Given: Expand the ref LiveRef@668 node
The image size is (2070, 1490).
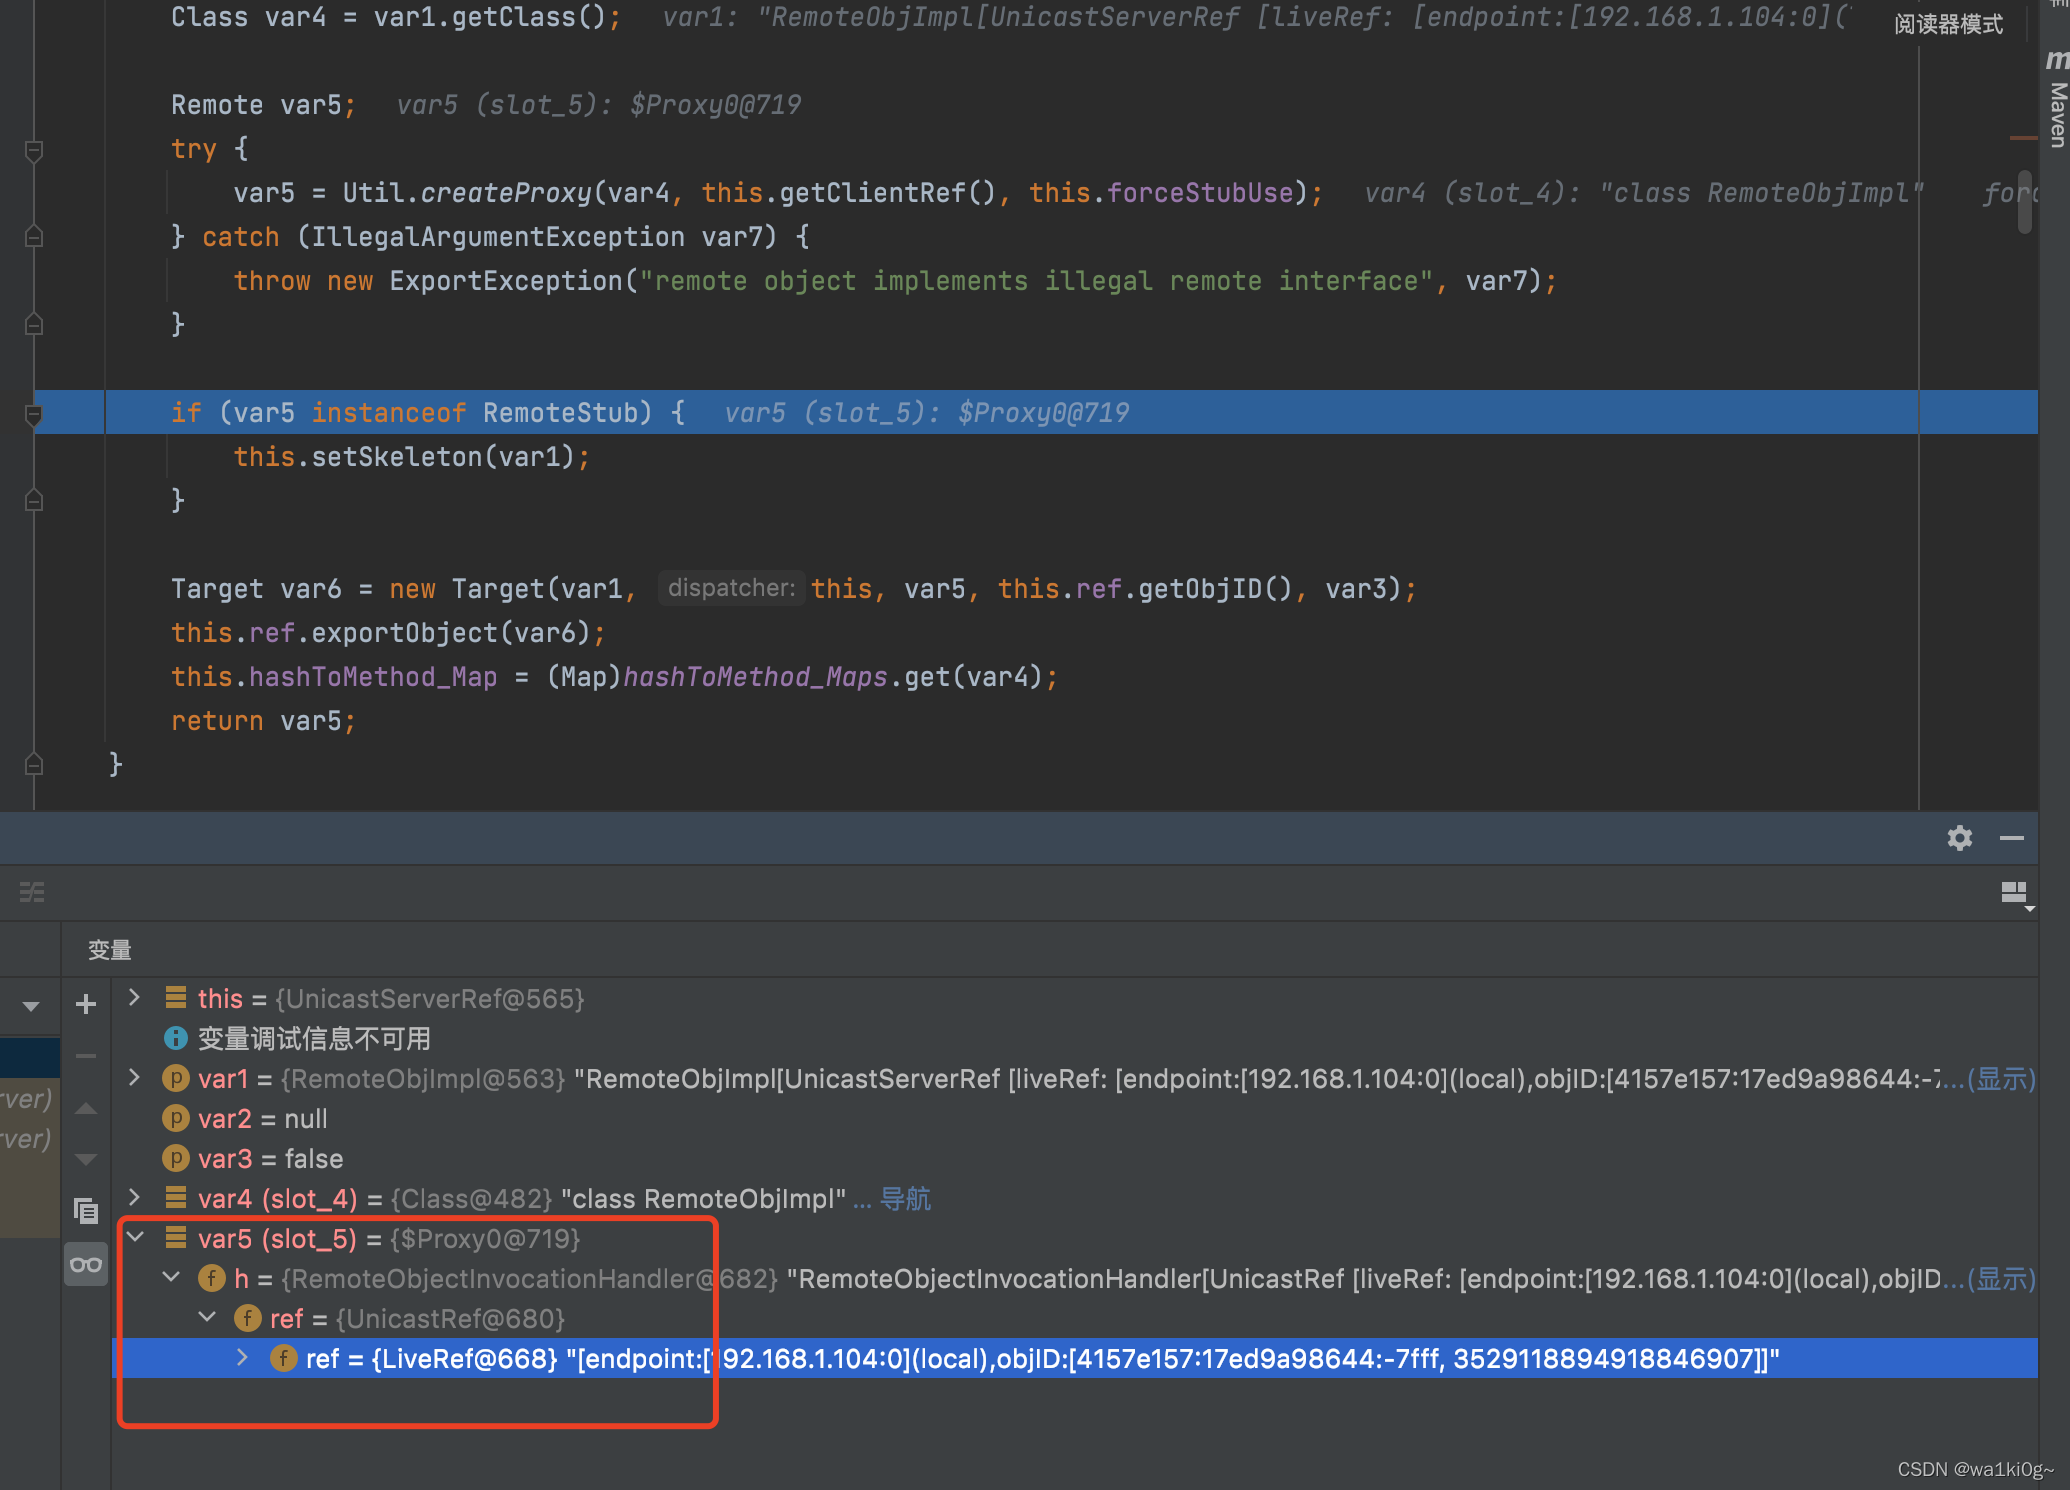Looking at the screenshot, I should click(x=243, y=1358).
